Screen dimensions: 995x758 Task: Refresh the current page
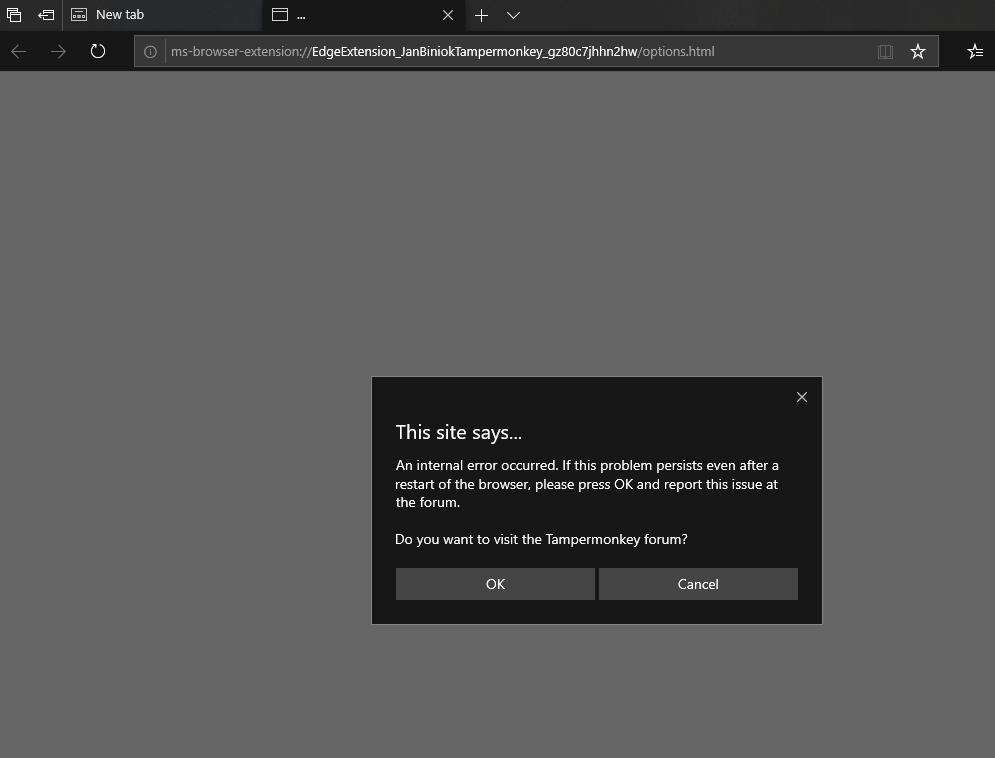(98, 51)
